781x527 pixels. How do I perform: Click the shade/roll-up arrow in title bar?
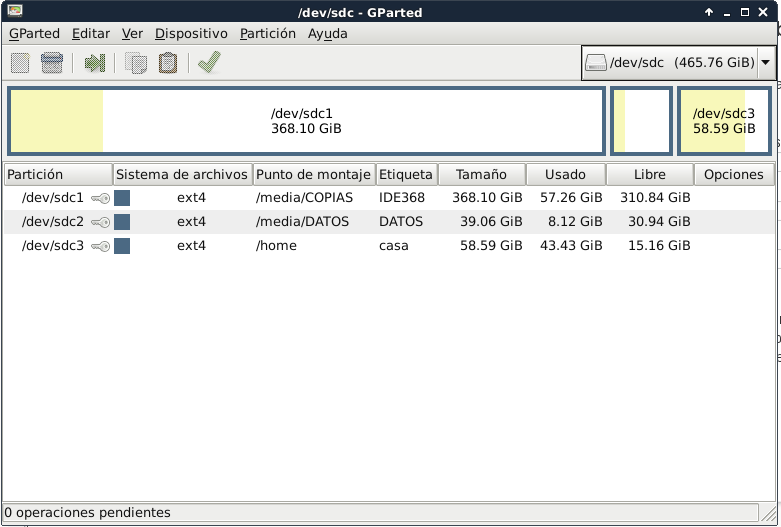[709, 12]
